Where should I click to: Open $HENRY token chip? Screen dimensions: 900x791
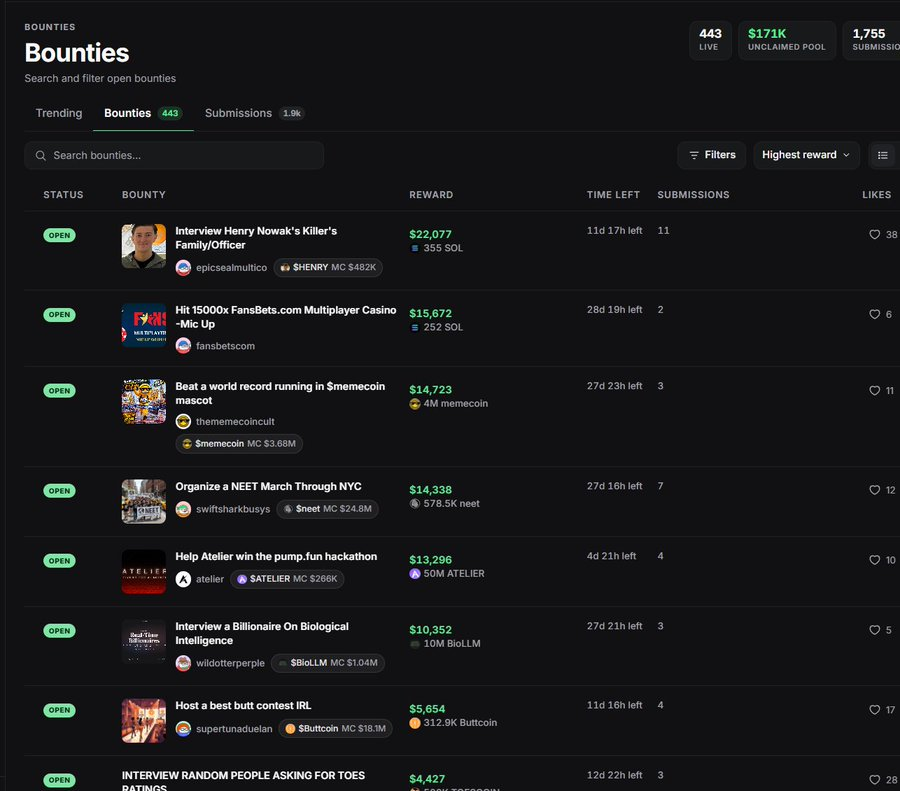pos(328,267)
